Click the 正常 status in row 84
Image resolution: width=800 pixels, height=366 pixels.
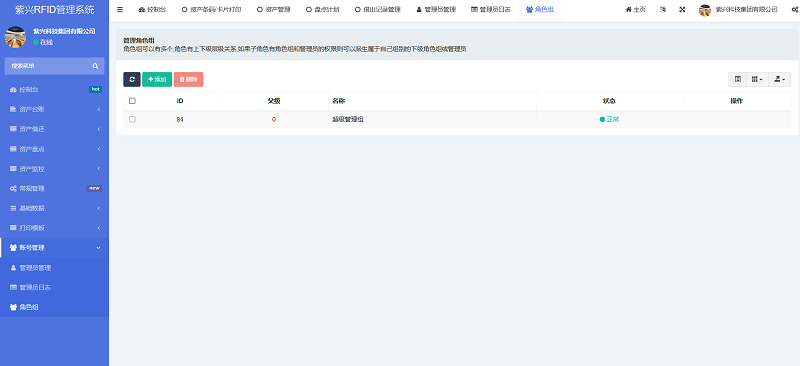pyautogui.click(x=609, y=119)
